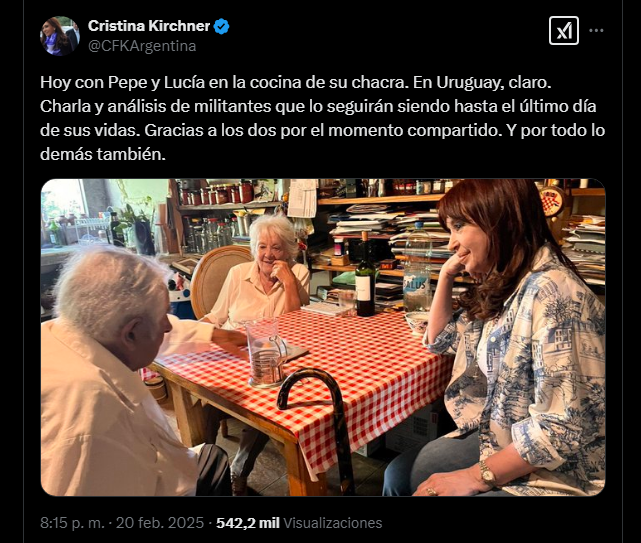Click the 20 feb. 2025 date
Screen dimensions: 641x543
click(x=160, y=523)
